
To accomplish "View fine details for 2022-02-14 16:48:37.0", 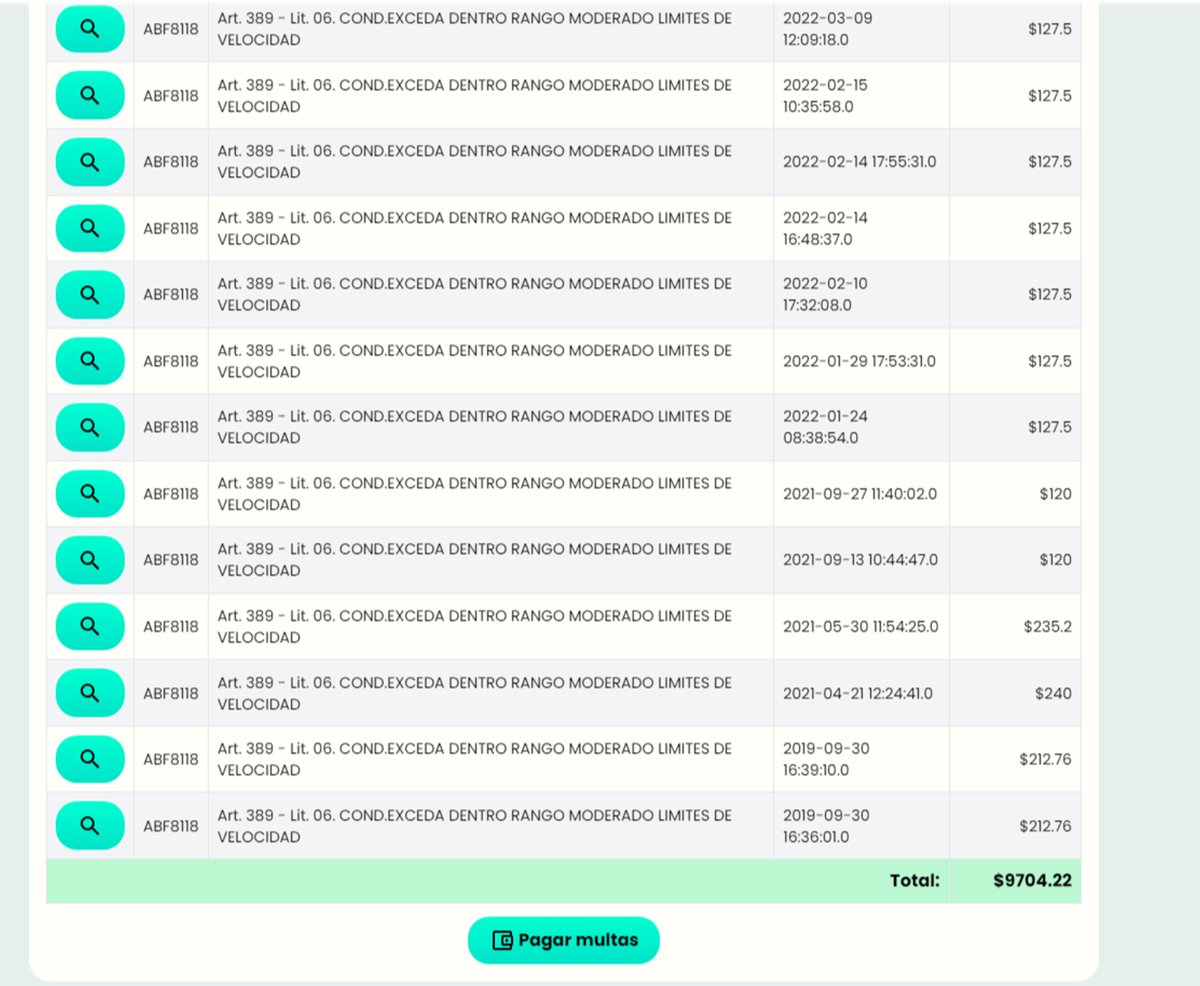I will (90, 228).
